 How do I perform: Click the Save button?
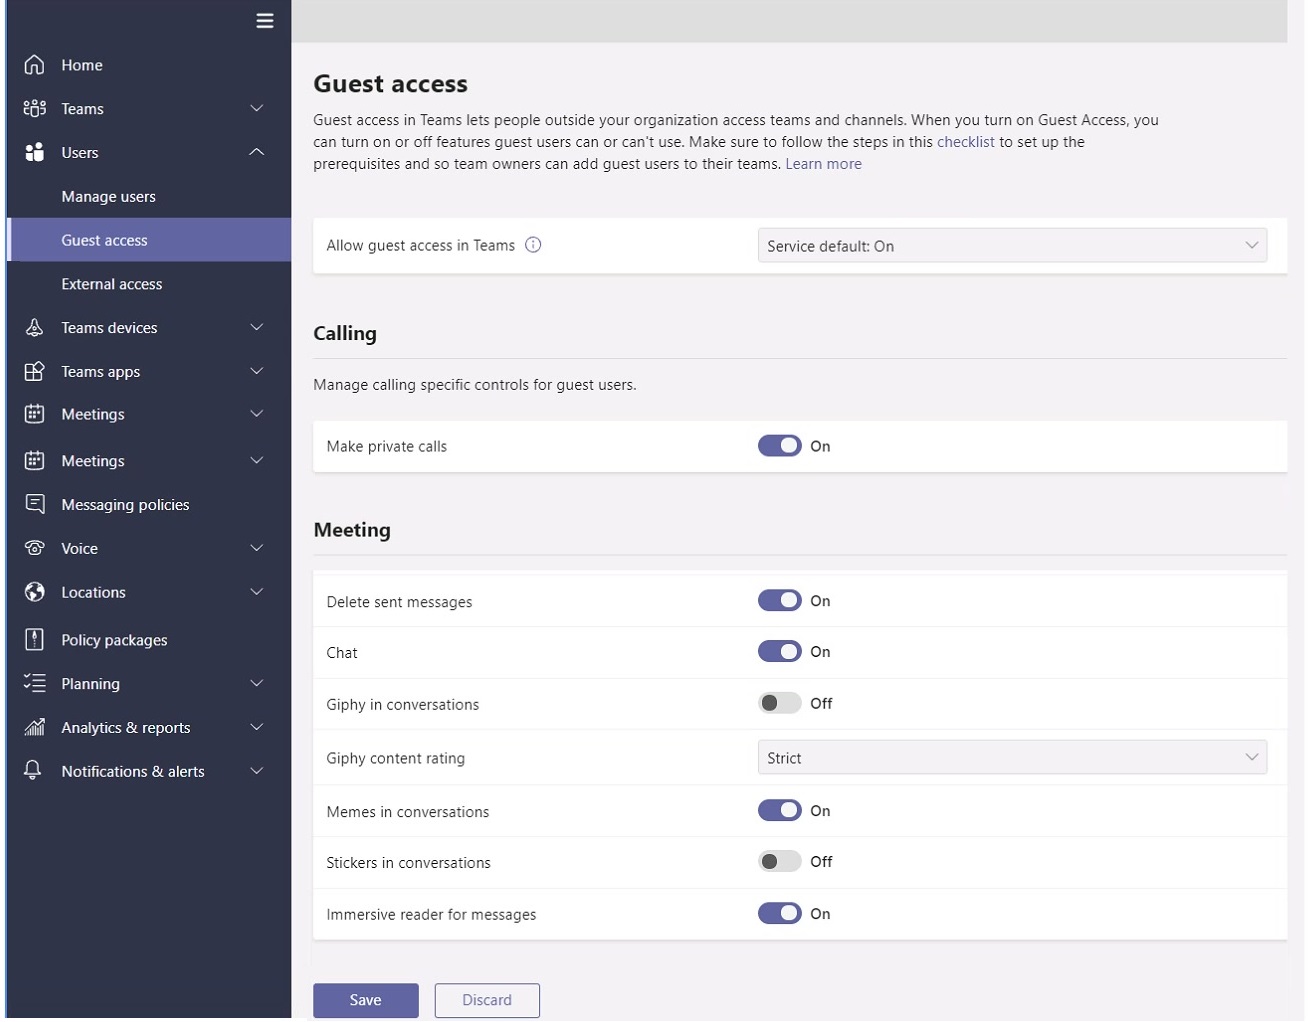click(x=366, y=1000)
